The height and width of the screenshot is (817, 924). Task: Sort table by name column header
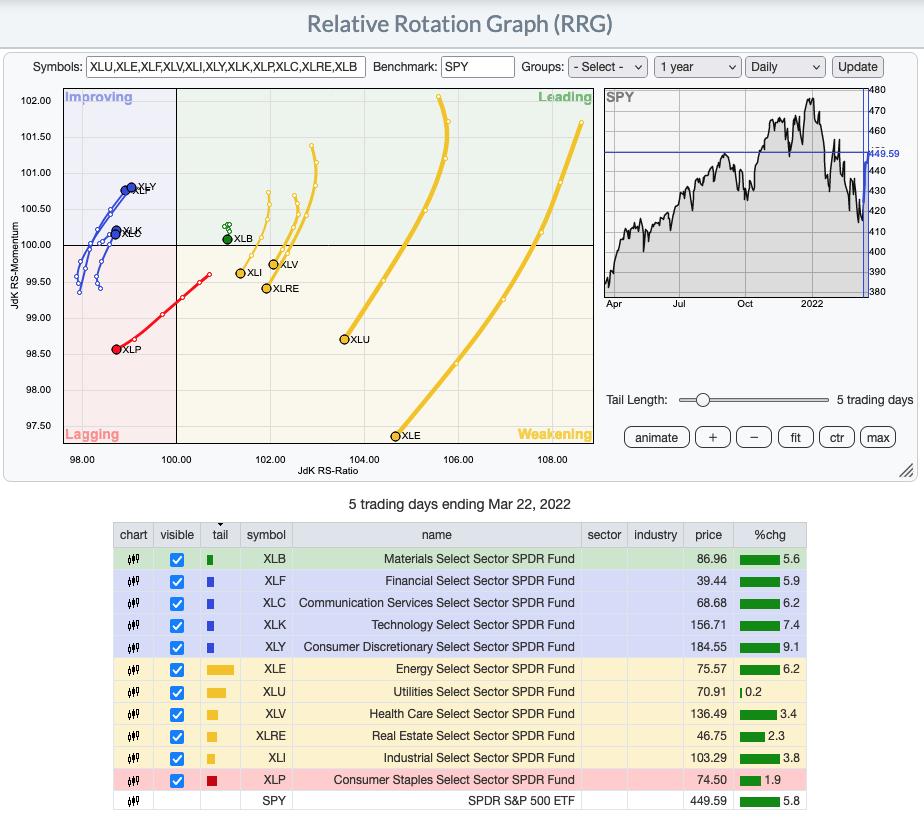(x=437, y=535)
